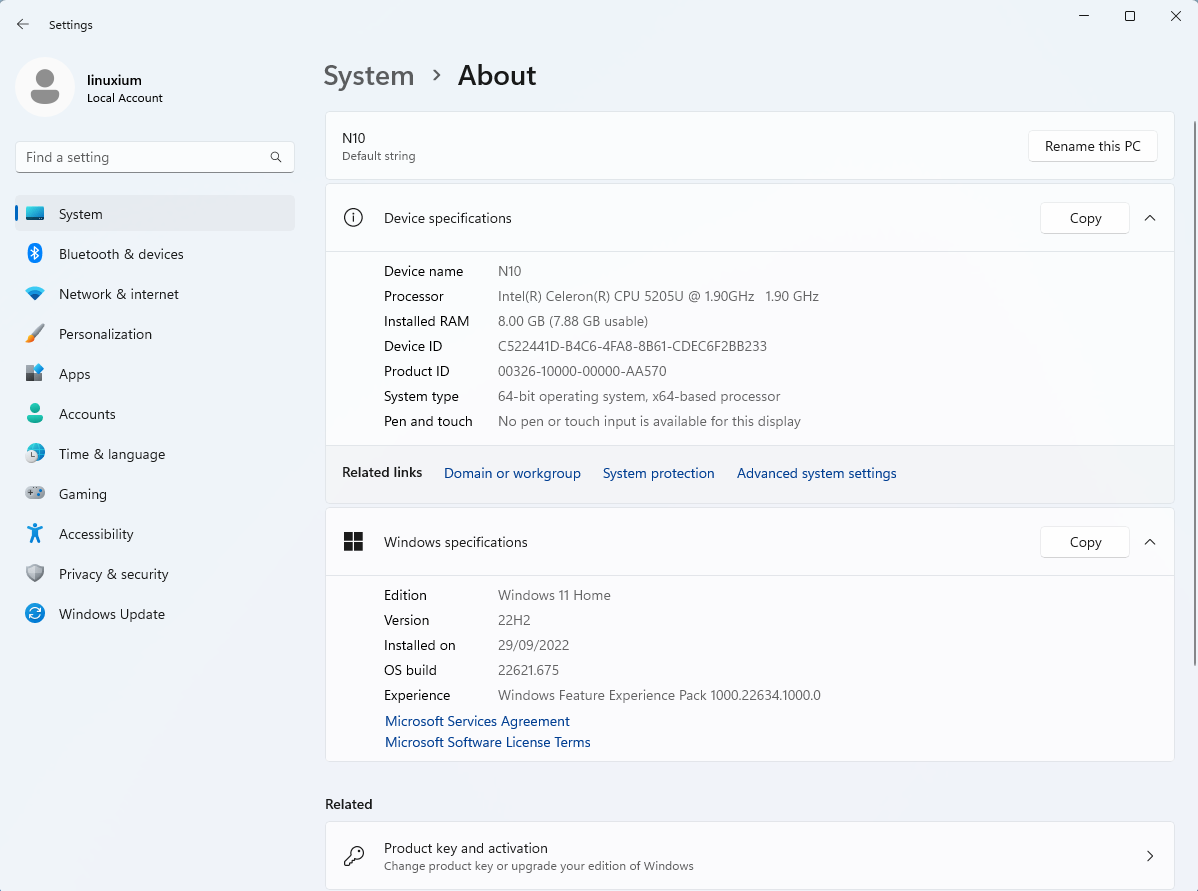Screen dimensions: 1198x891
Task: Go to Privacy & security settings
Action: (x=155, y=574)
